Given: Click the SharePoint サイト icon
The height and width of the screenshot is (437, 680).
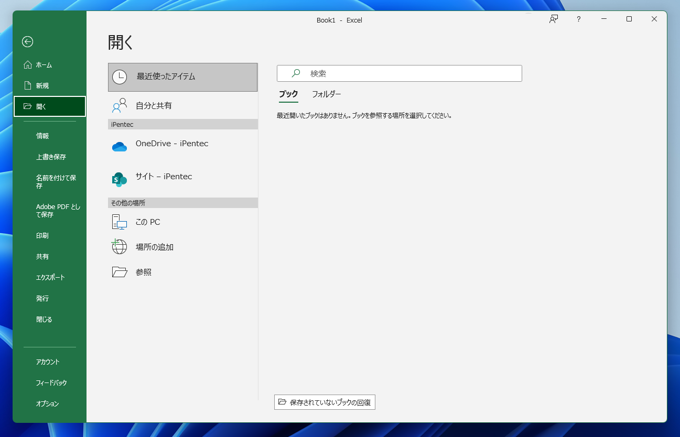Looking at the screenshot, I should click(x=119, y=179).
